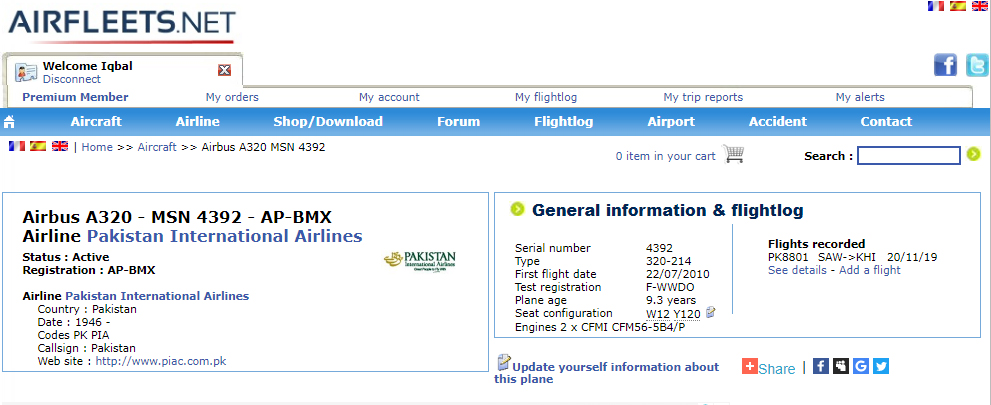
Task: Close the Welcome Iqbal login box
Action: [x=224, y=70]
